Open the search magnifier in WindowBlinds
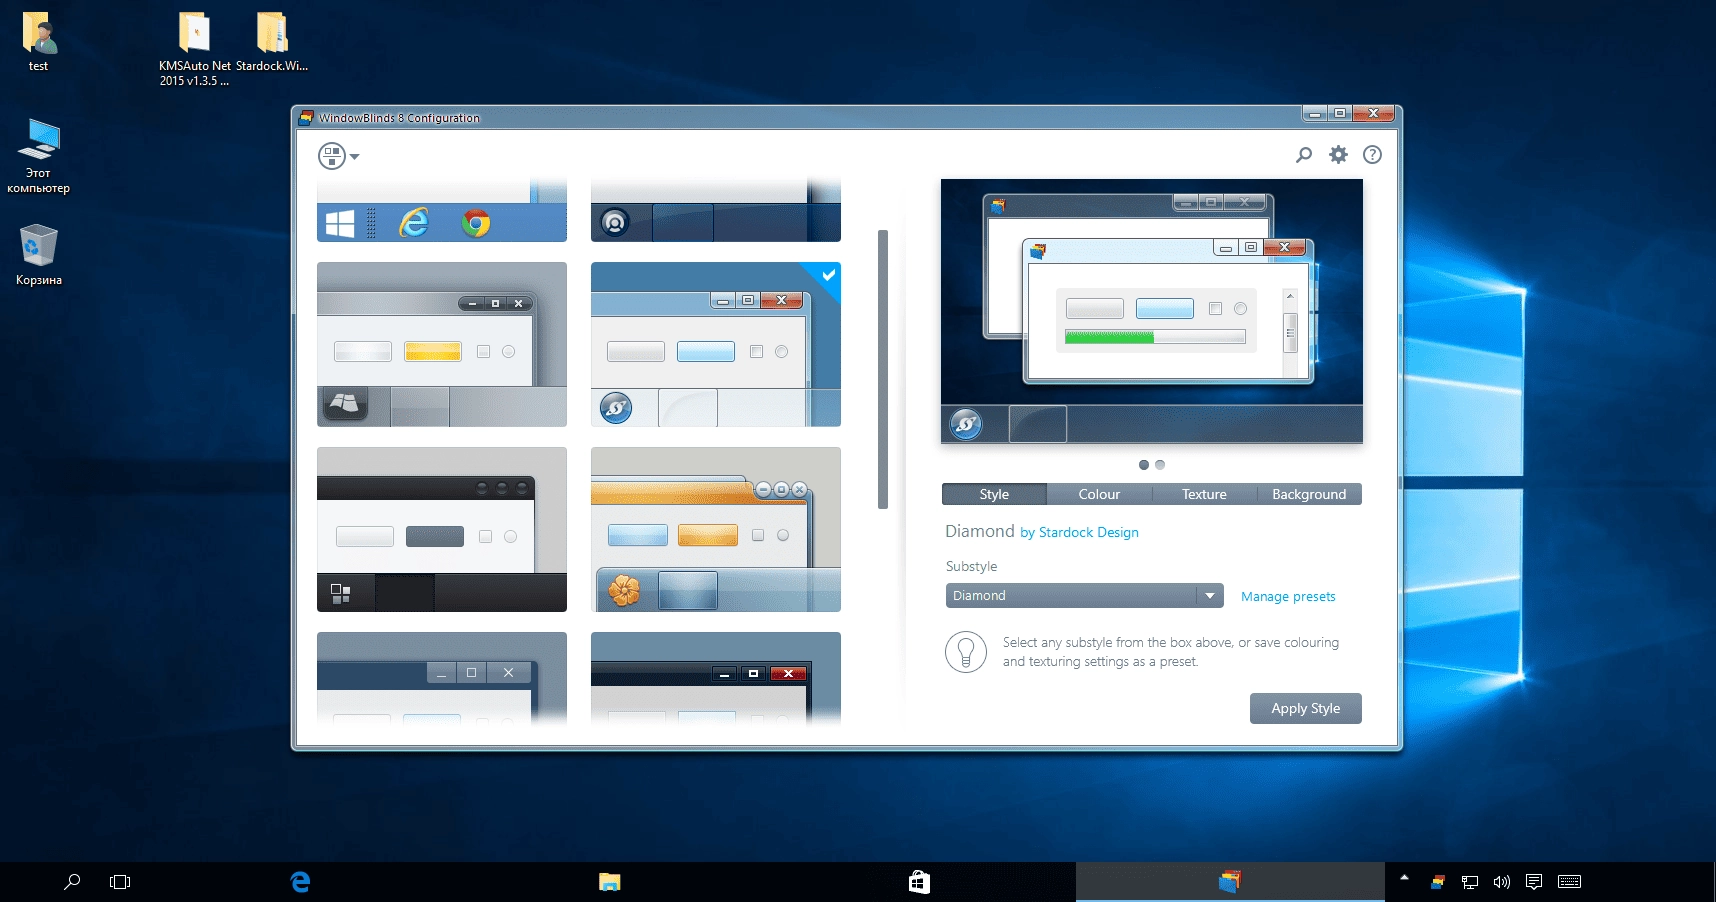Image resolution: width=1716 pixels, height=902 pixels. (x=1304, y=155)
